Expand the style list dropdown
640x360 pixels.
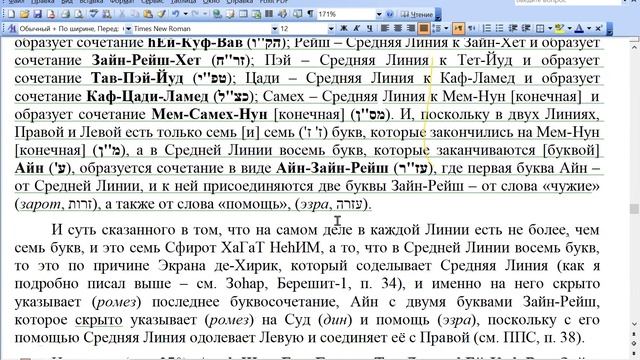[128, 29]
